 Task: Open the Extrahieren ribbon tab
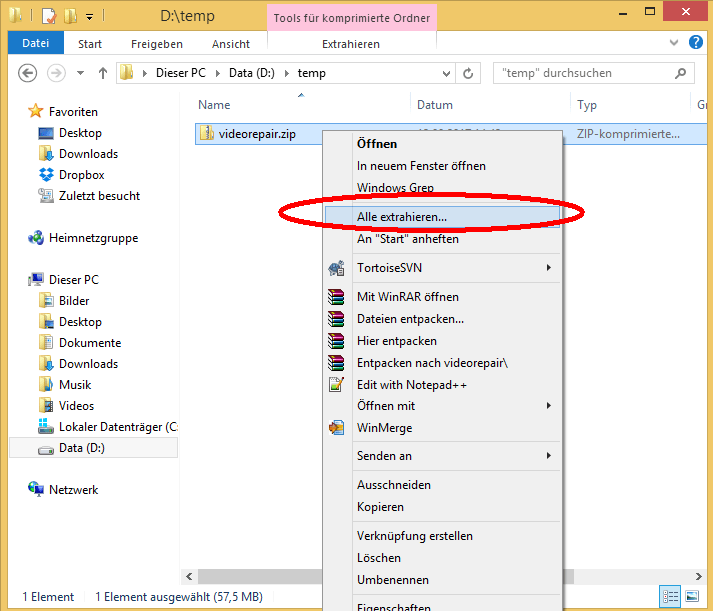tap(351, 44)
